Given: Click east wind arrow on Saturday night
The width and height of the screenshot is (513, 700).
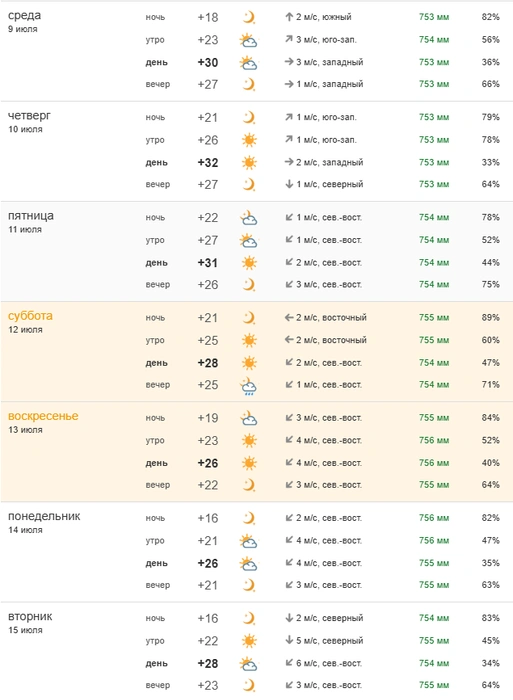Looking at the screenshot, I should (289, 318).
